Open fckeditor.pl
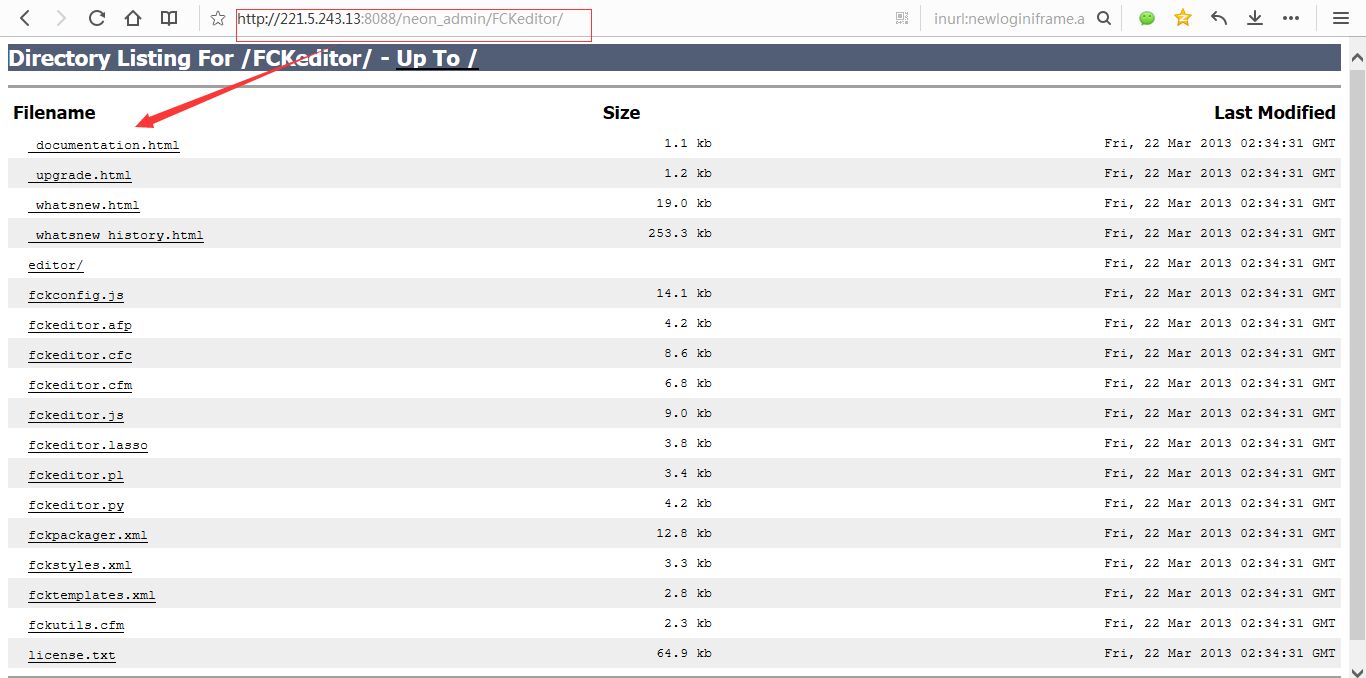This screenshot has width=1366, height=678. pyautogui.click(x=76, y=475)
